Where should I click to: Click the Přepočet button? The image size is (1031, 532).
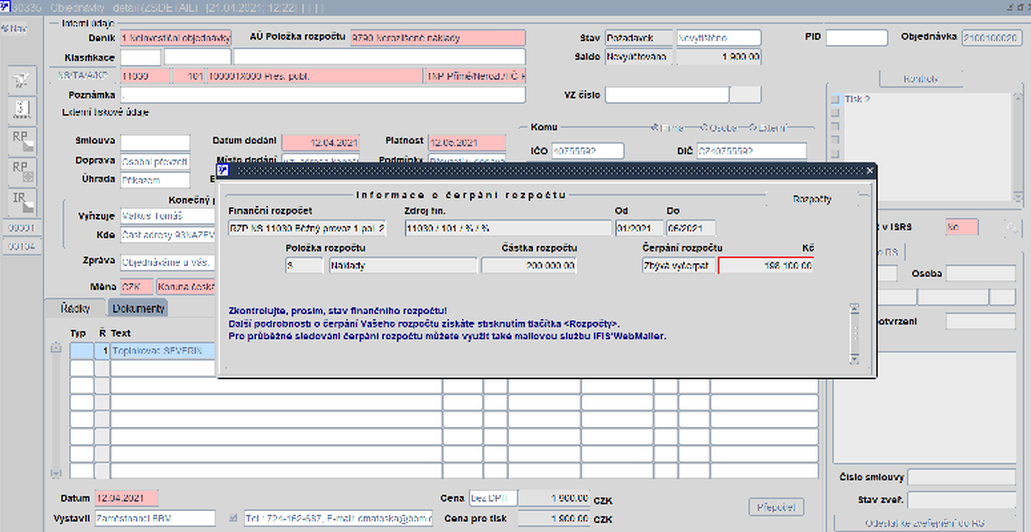776,507
